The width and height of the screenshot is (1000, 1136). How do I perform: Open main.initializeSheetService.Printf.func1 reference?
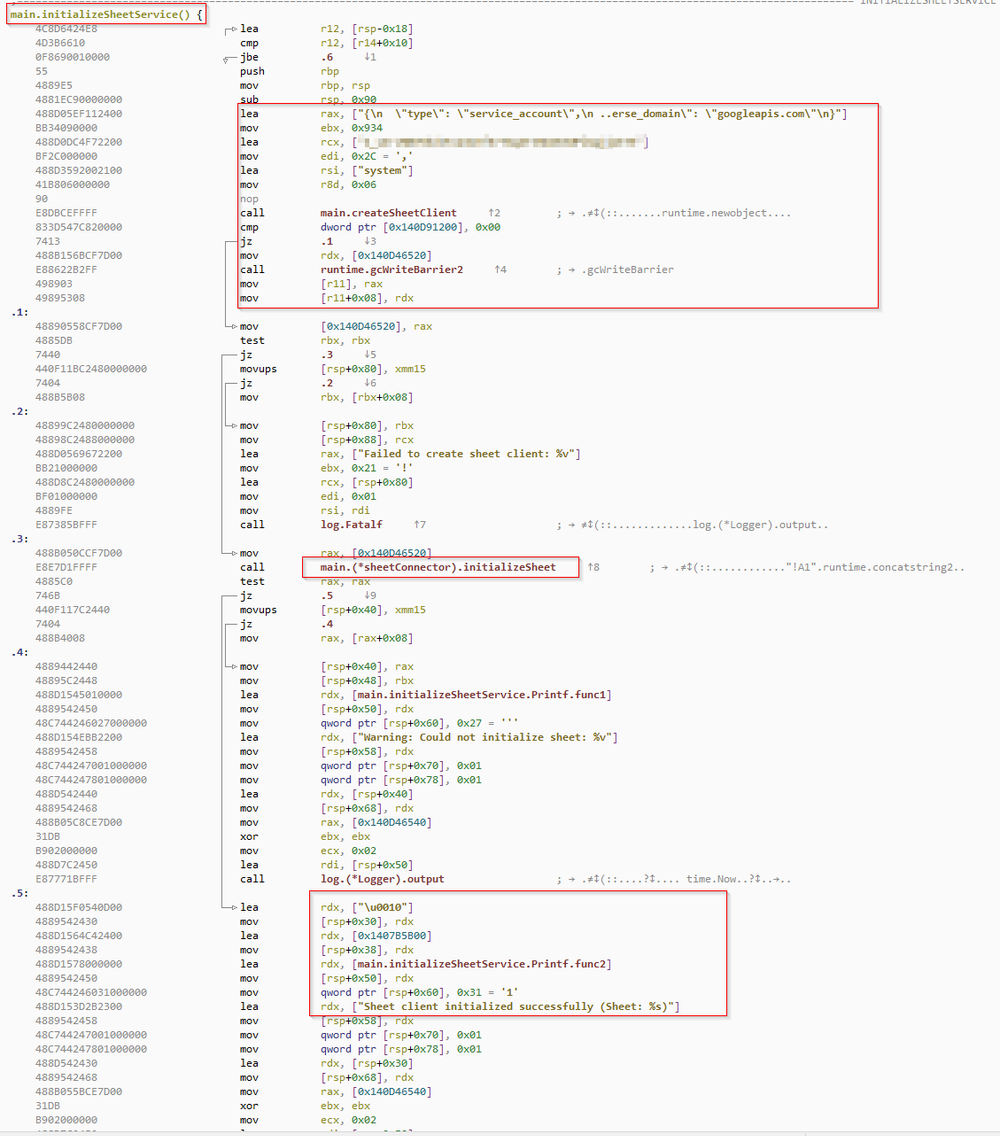pos(483,695)
